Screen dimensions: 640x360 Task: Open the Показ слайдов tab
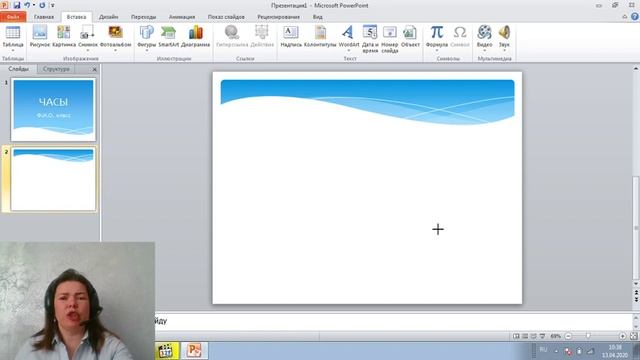pyautogui.click(x=226, y=17)
